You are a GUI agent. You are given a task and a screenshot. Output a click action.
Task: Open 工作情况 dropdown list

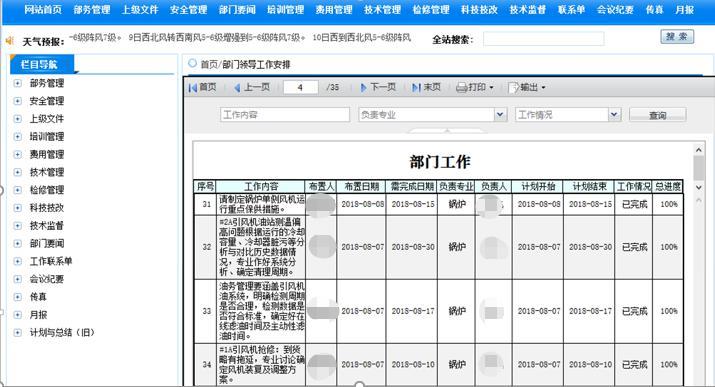(614, 114)
